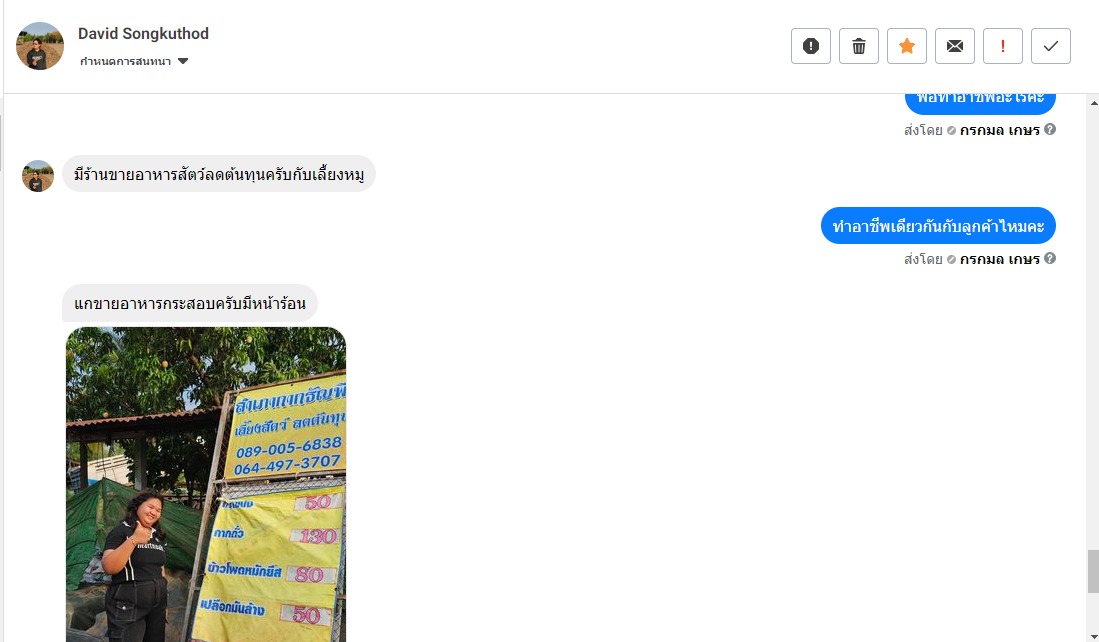This screenshot has height=642, width=1099.
Task: Expand the กำหนดการสนทนา dropdown arrow
Action: pyautogui.click(x=183, y=61)
